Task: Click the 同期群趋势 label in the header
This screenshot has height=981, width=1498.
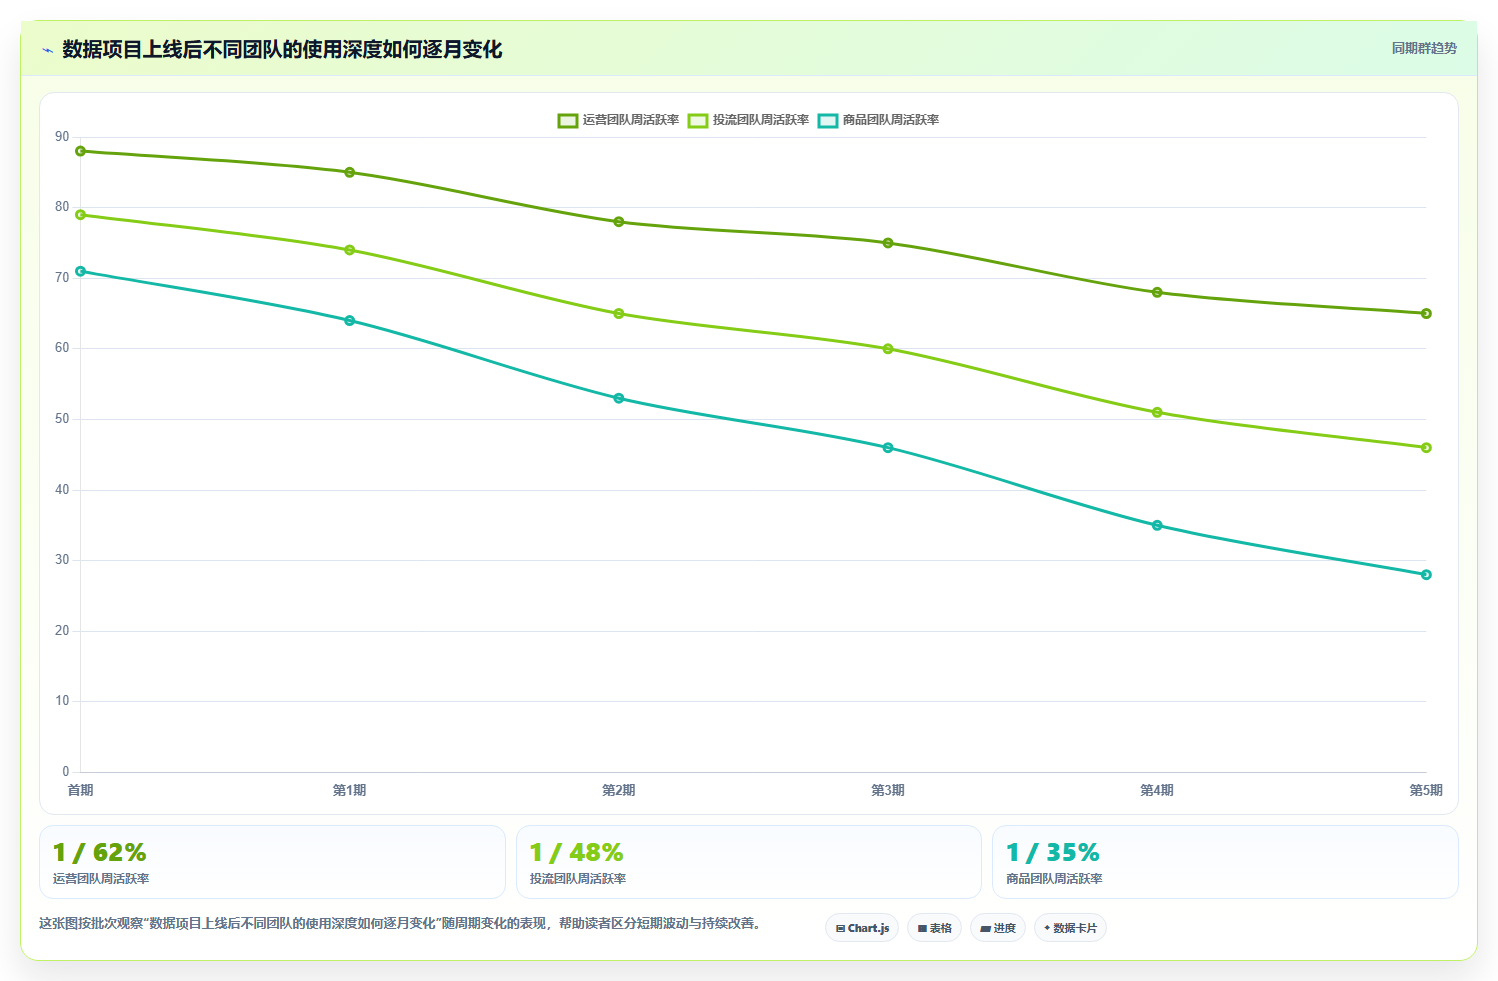Action: (1424, 48)
